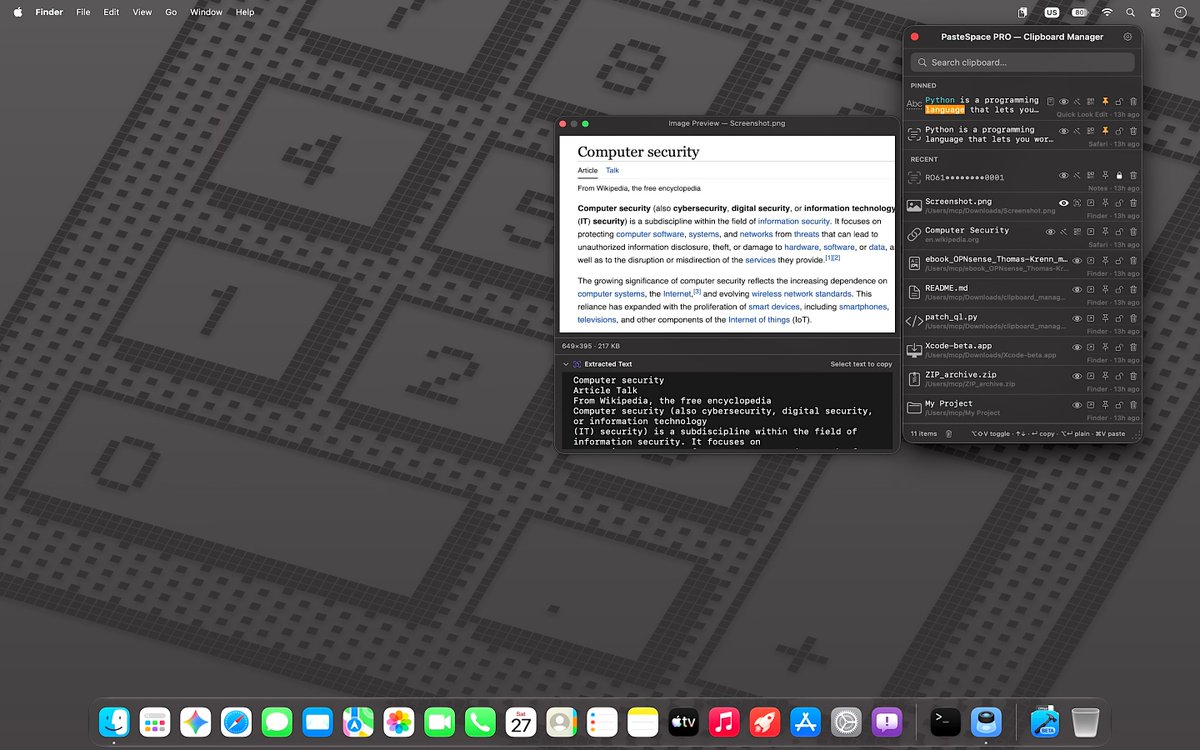1200x750 pixels.
Task: Toggle Quick Look eye for README.md
Action: click(x=1077, y=289)
